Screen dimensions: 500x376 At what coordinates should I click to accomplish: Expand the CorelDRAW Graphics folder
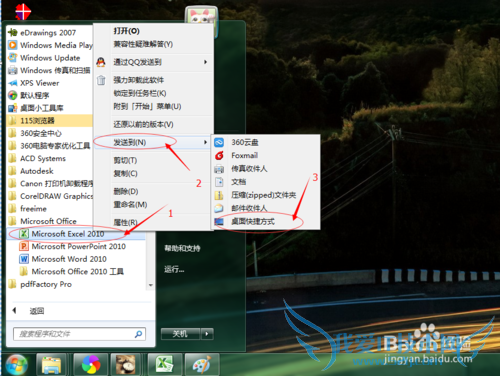[50, 196]
